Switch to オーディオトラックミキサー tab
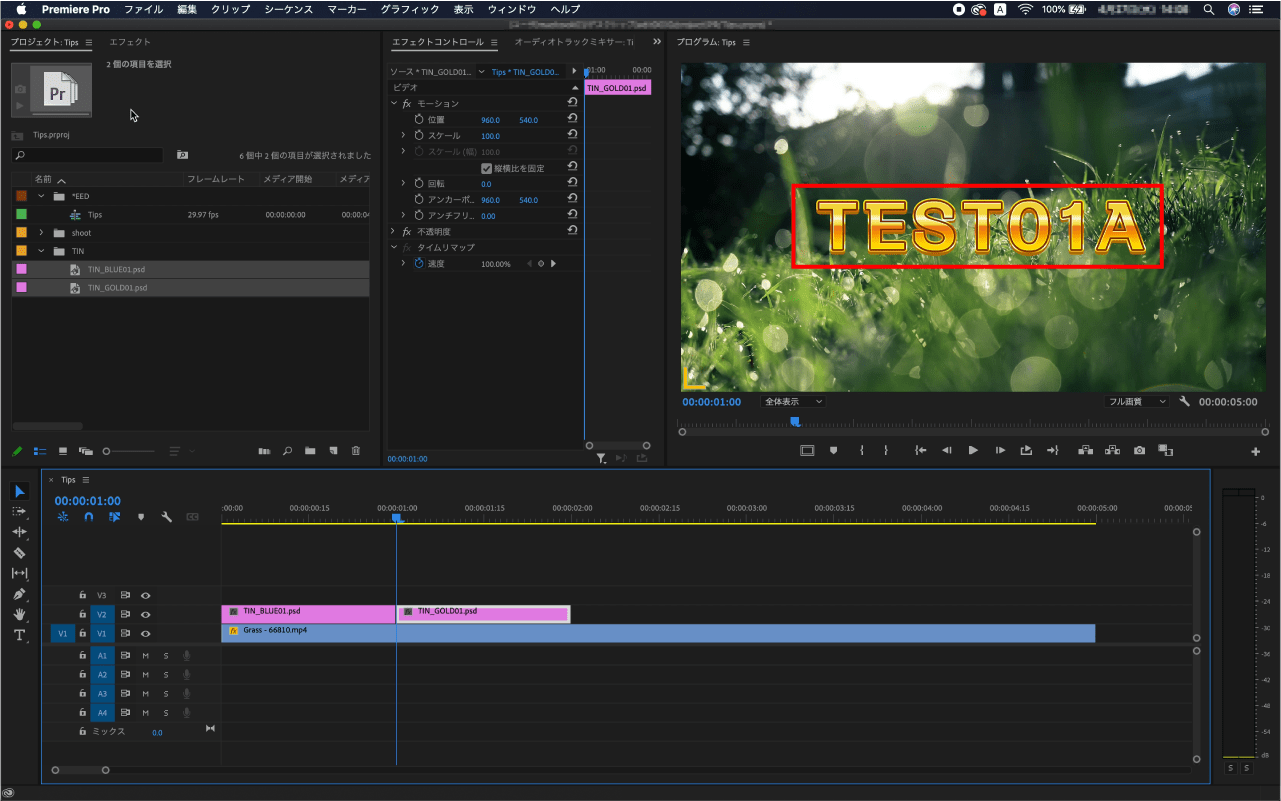This screenshot has height=801, width=1281. click(x=574, y=42)
